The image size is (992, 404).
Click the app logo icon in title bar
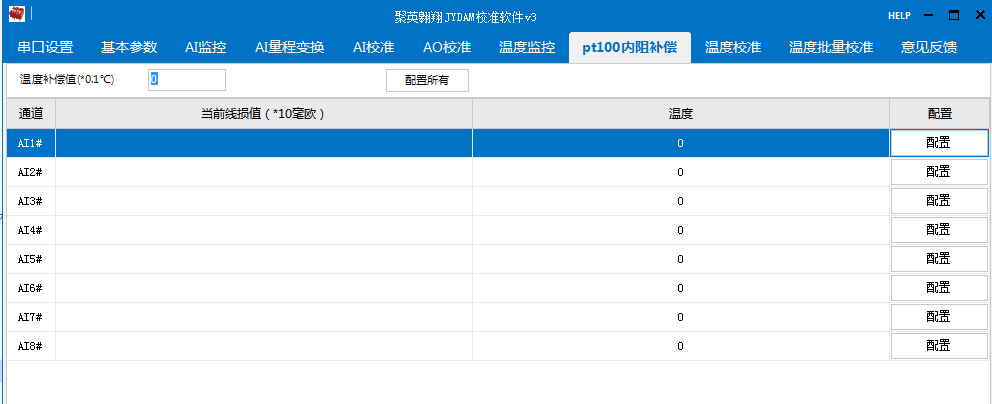coord(16,15)
